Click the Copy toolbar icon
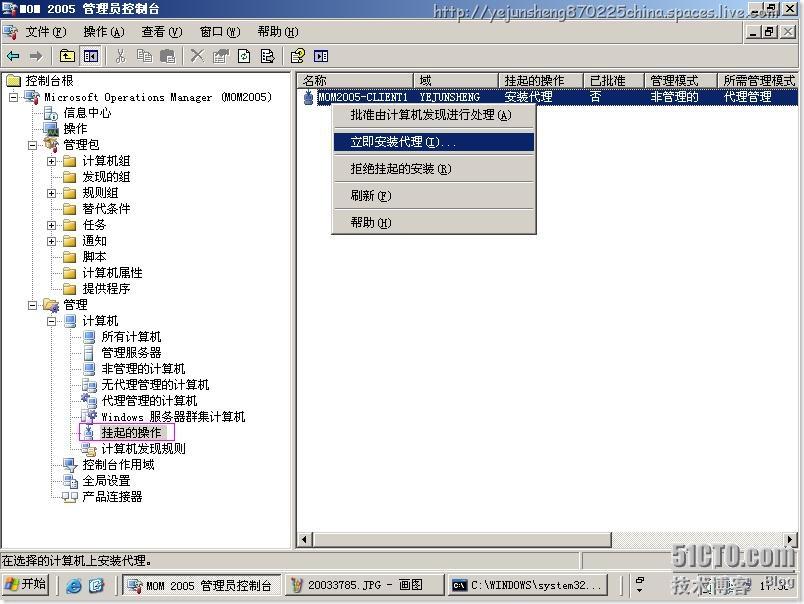Screen dimensions: 804x604 144,56
